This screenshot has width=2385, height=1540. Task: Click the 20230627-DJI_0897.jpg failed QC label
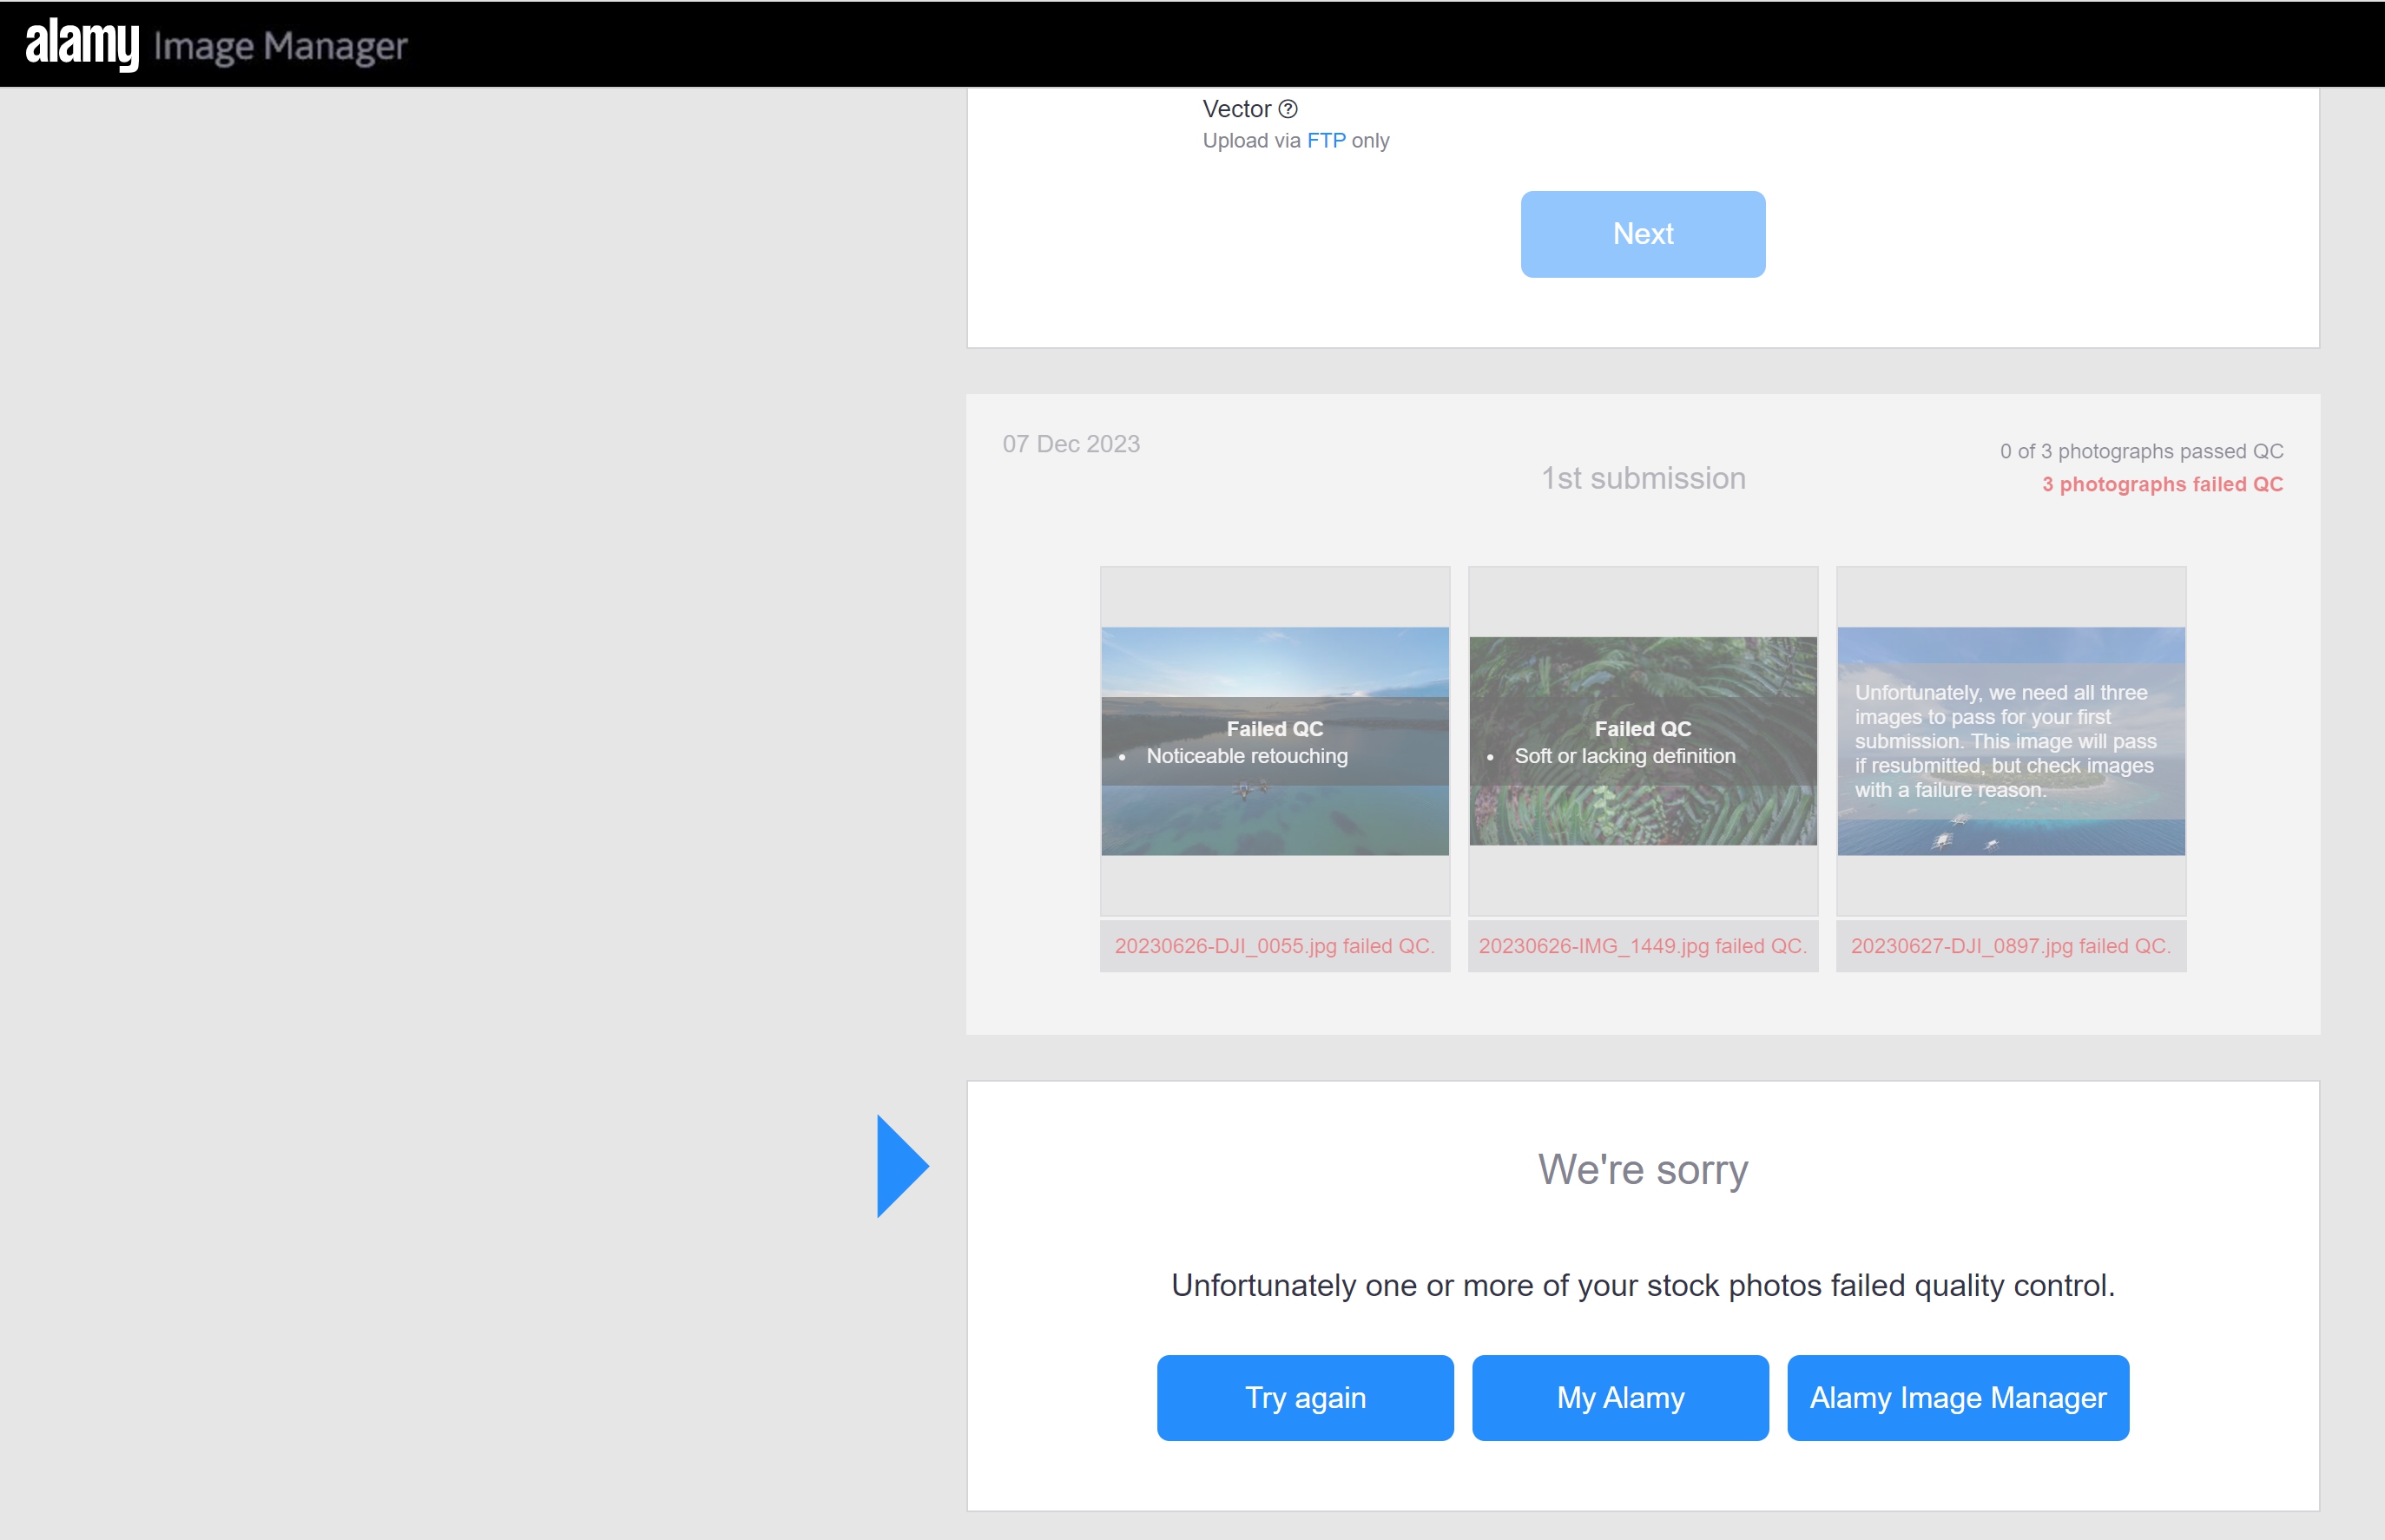(2010, 946)
